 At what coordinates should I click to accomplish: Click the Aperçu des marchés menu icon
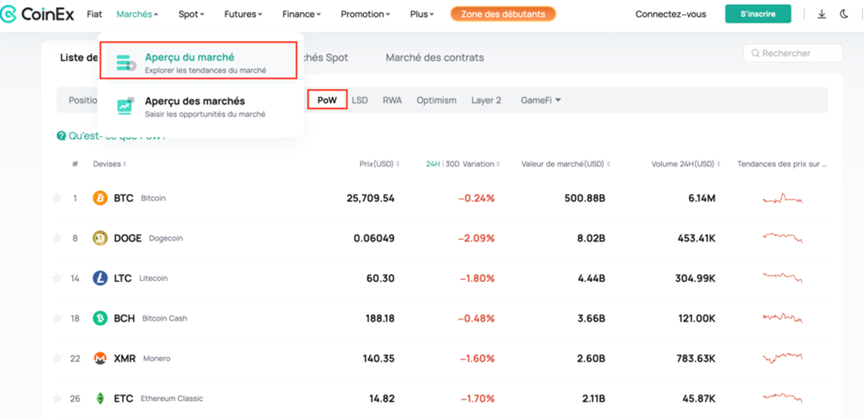click(x=126, y=106)
